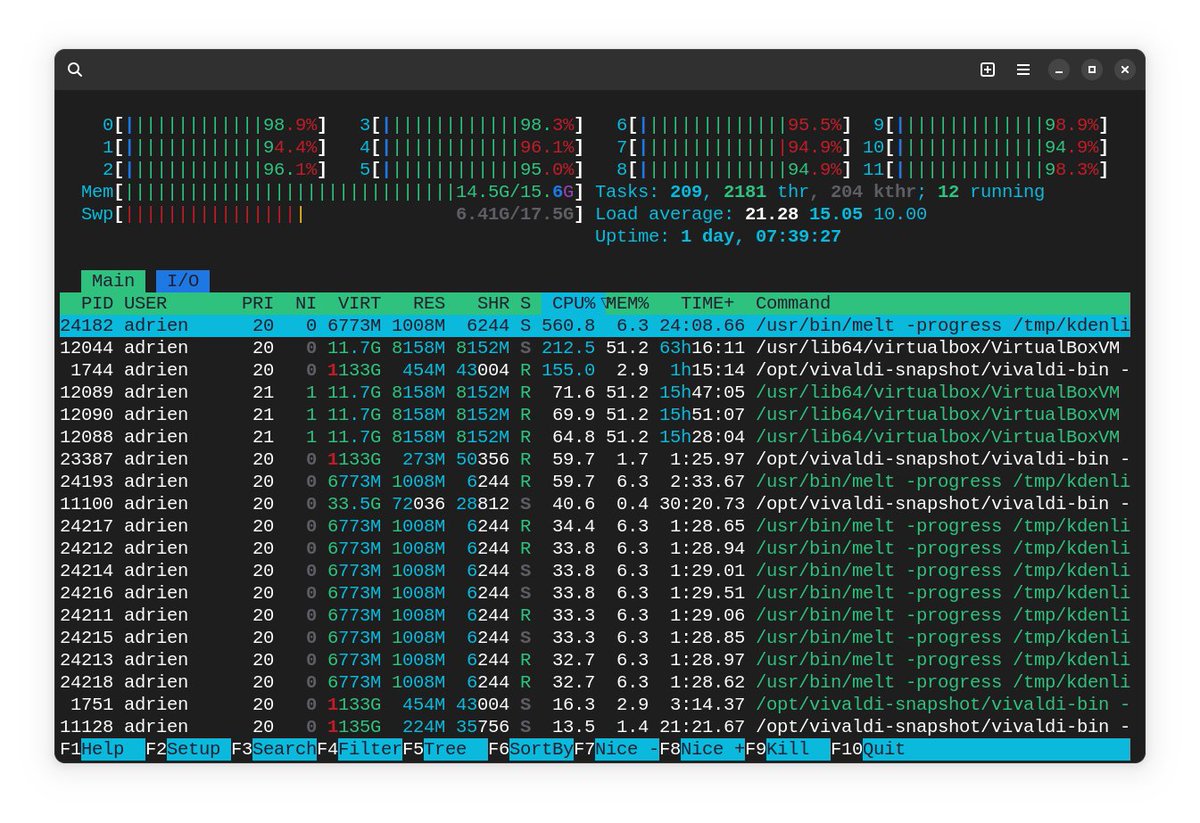The width and height of the screenshot is (1200, 823).
Task: Select process row PID 24215
Action: tap(595, 637)
